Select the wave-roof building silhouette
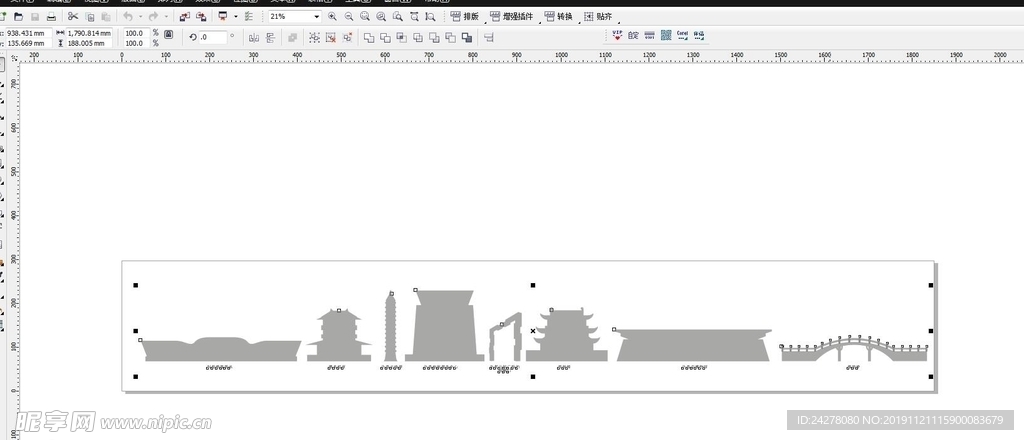Screen dimensions: 1024x440 tap(221, 351)
